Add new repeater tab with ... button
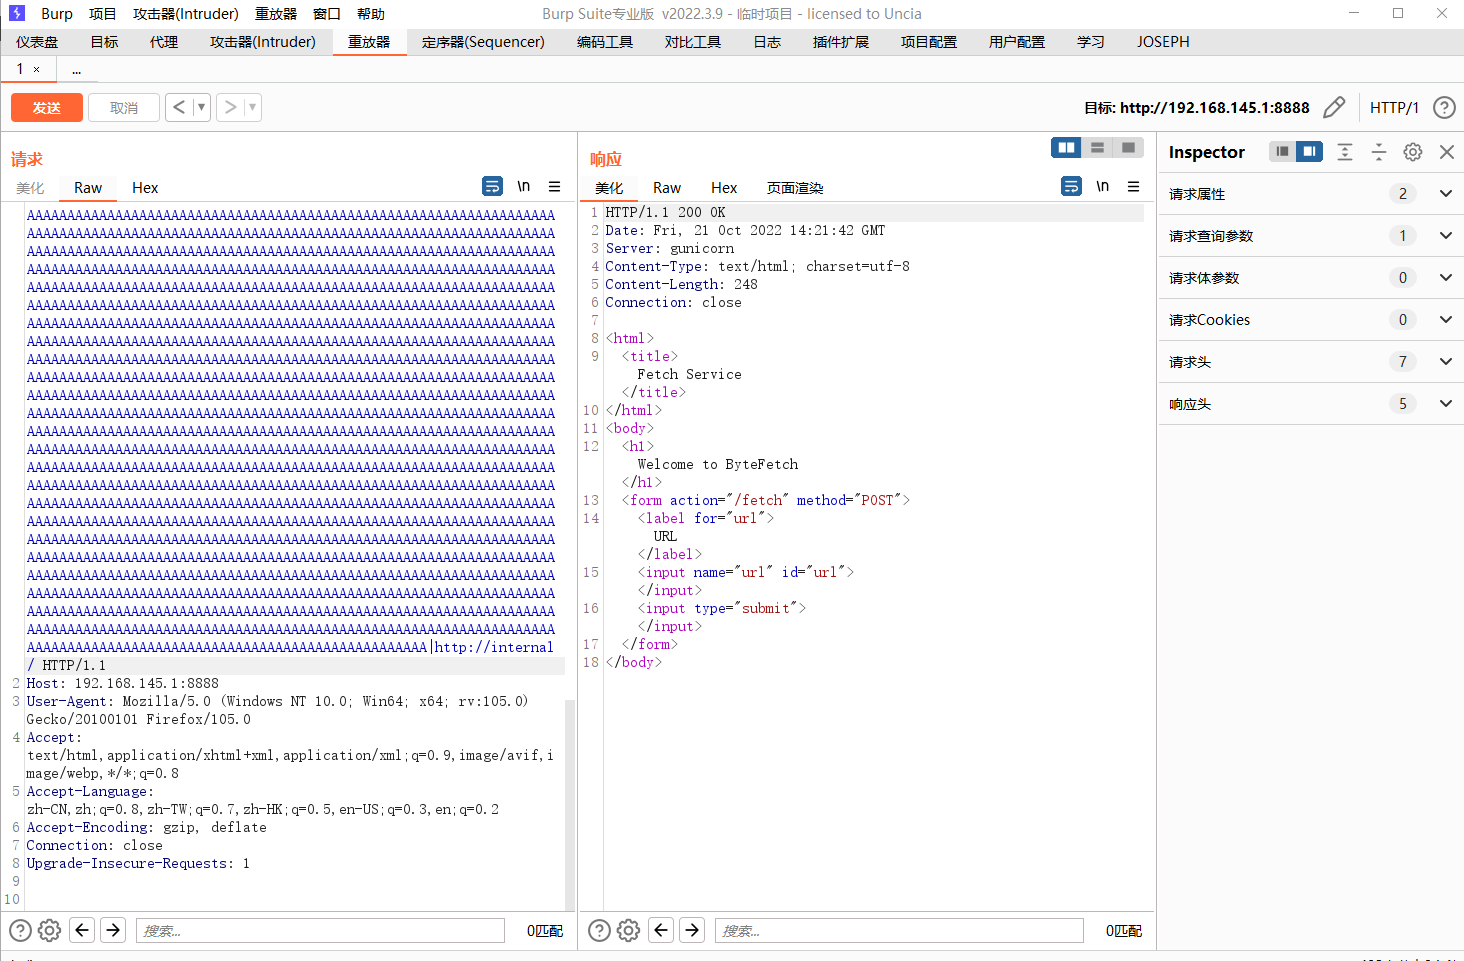 [x=76, y=70]
